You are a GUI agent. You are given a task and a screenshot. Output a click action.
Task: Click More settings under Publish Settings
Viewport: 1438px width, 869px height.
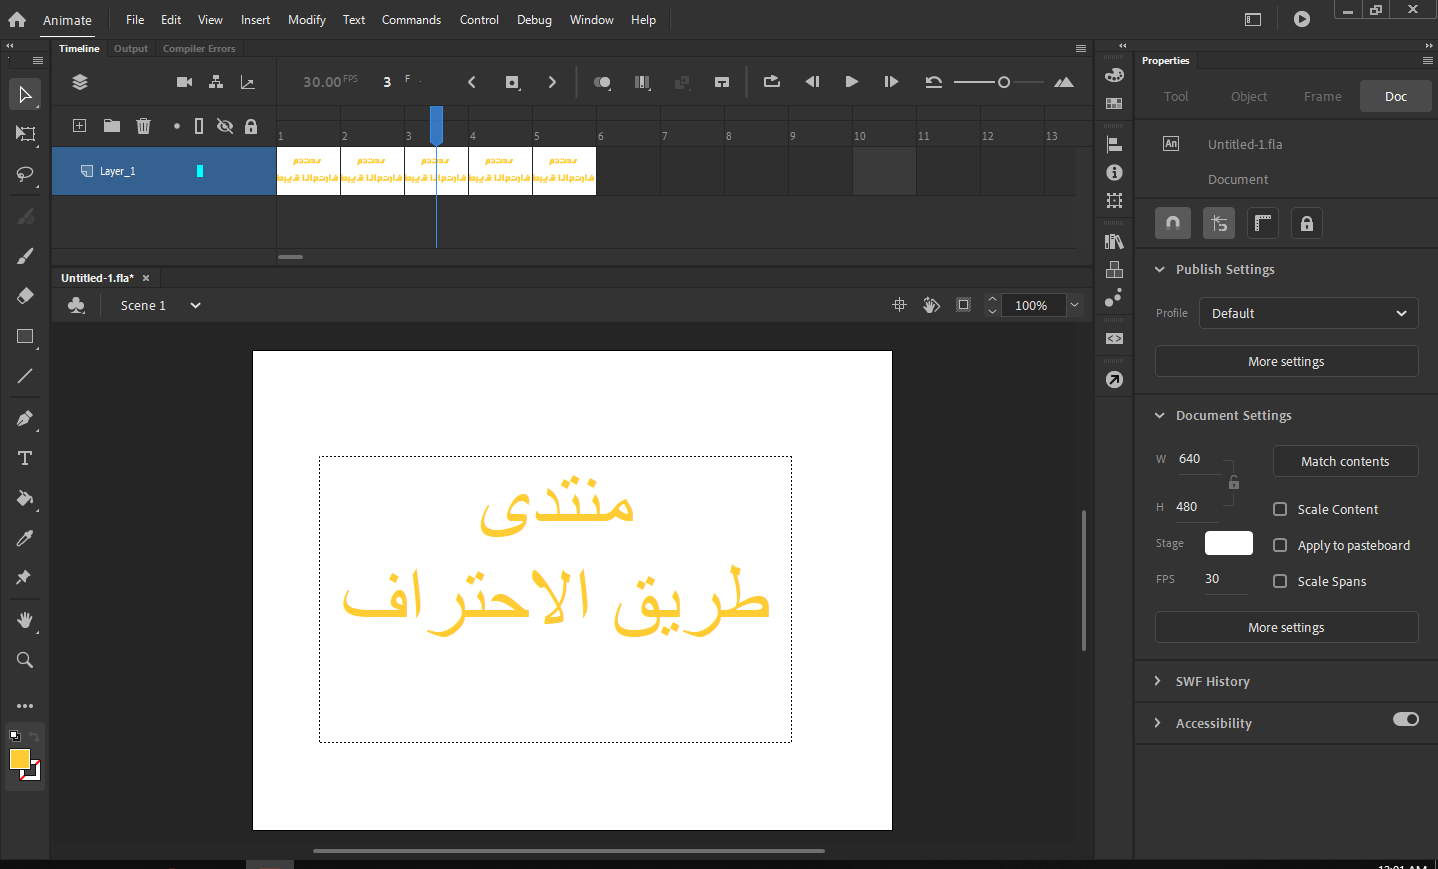pos(1286,361)
